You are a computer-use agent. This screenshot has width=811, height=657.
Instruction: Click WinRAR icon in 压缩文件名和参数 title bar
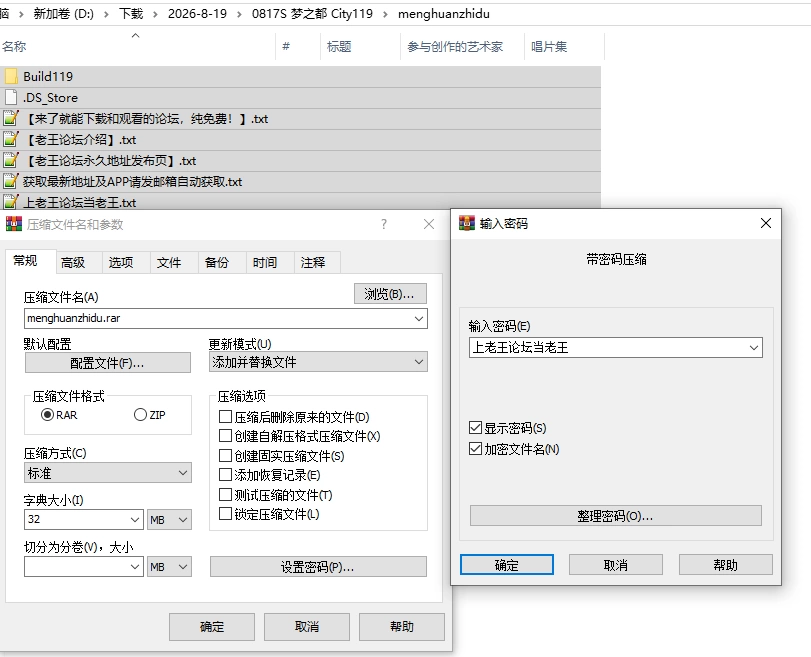(14, 224)
